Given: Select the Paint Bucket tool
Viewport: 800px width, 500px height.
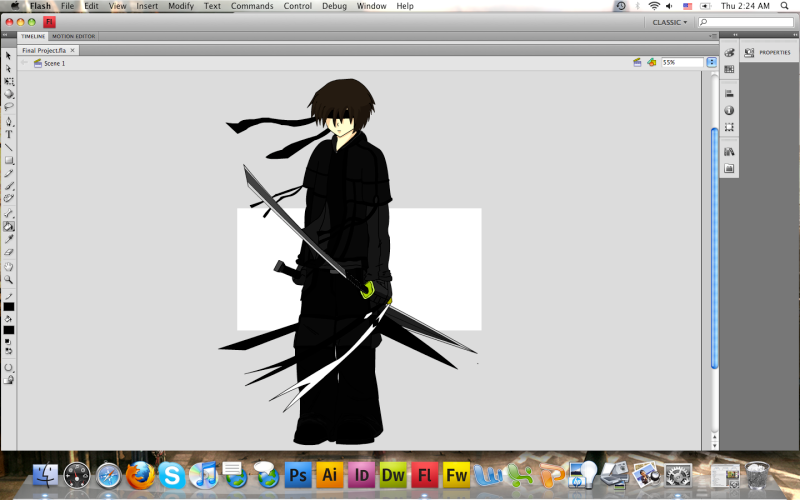Looking at the screenshot, I should pyautogui.click(x=9, y=226).
